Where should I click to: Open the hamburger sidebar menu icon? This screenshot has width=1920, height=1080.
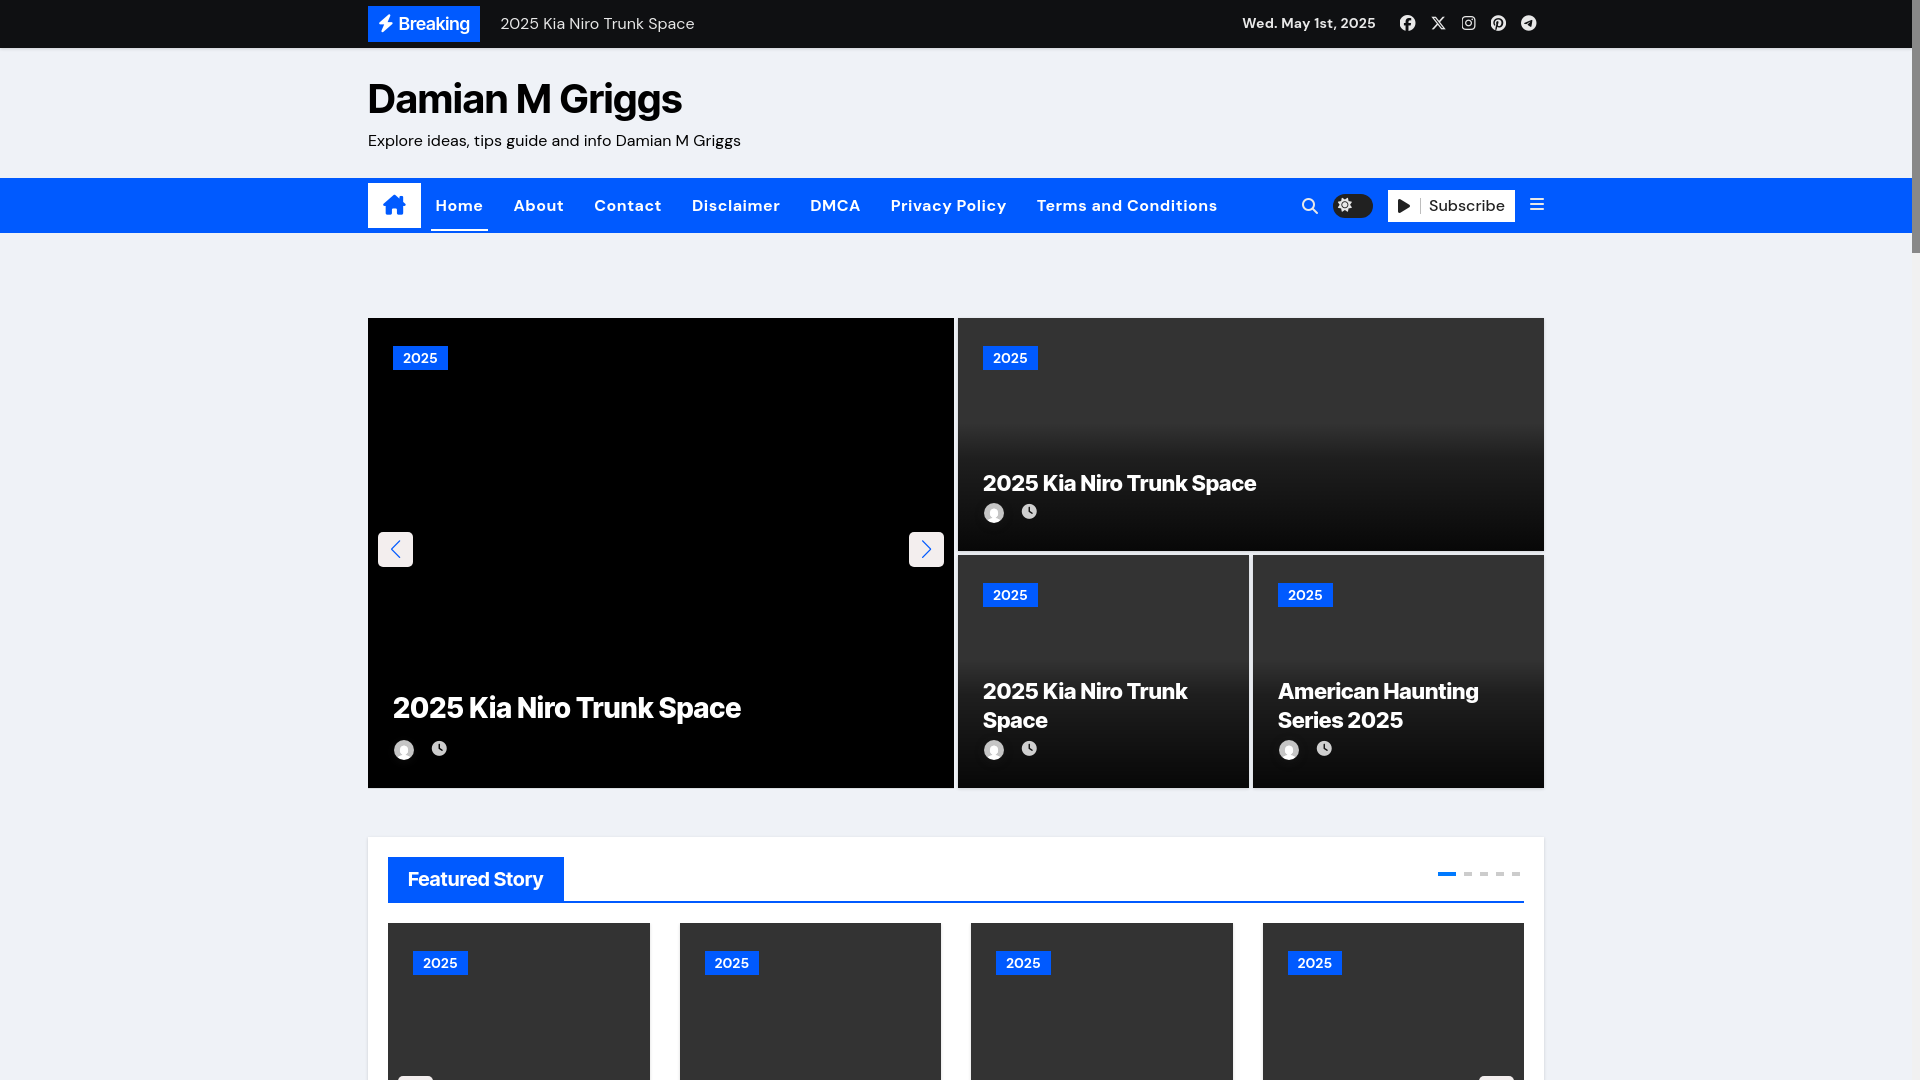[x=1537, y=205]
